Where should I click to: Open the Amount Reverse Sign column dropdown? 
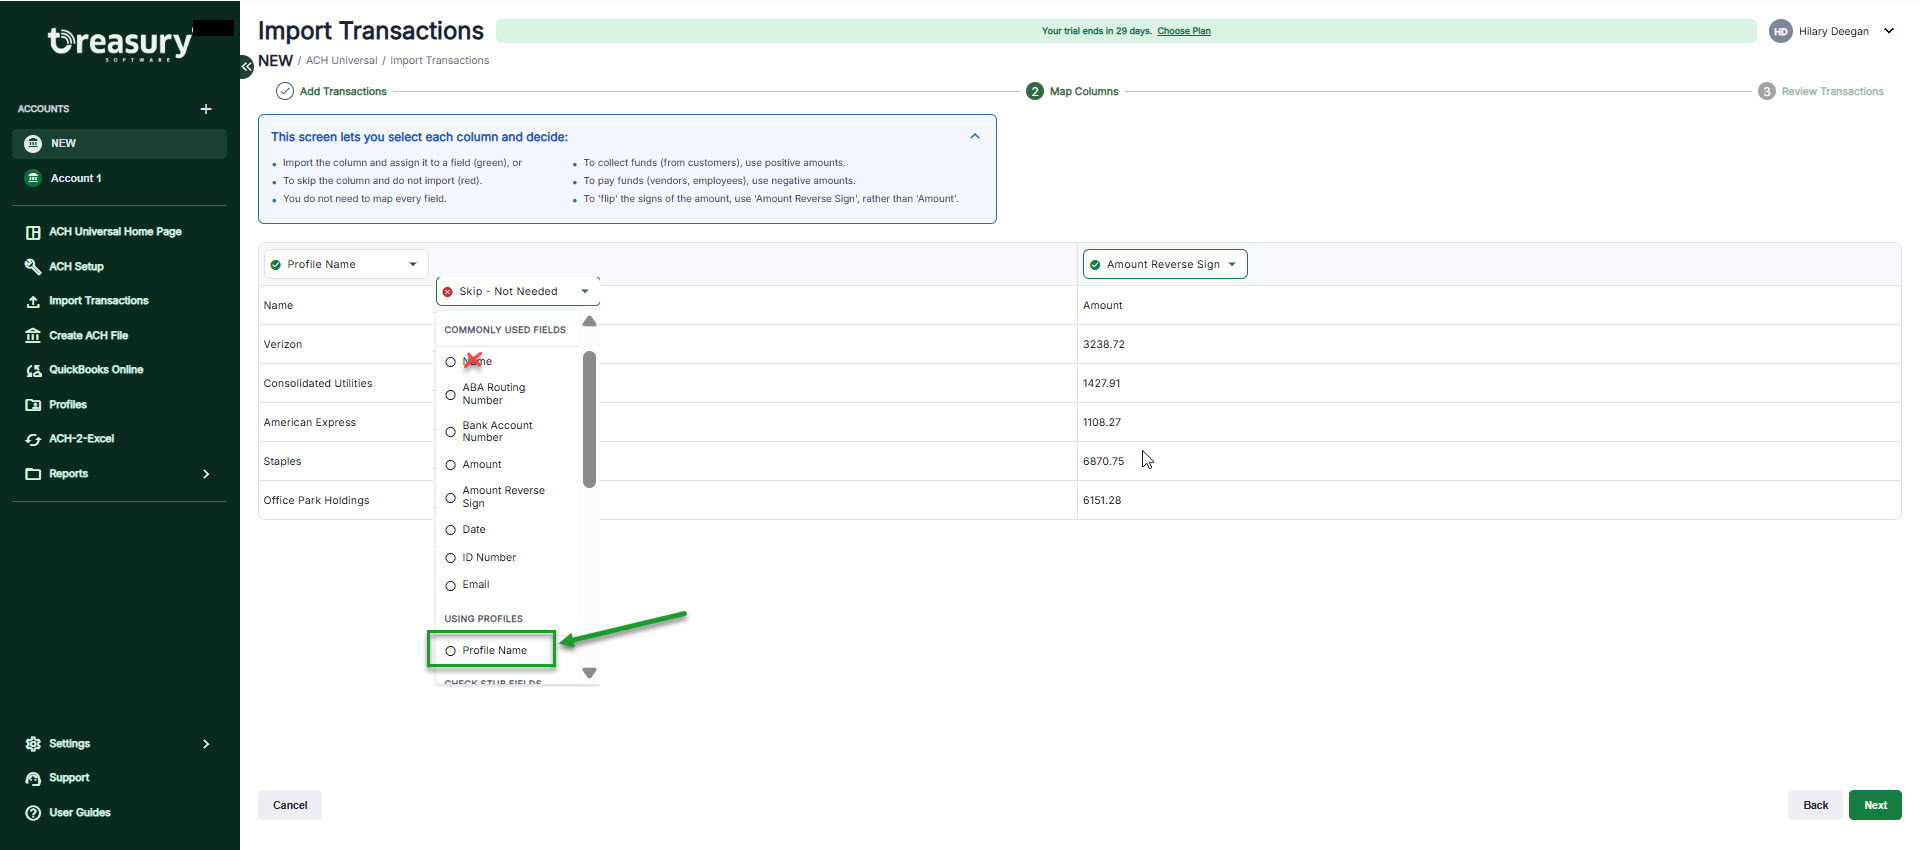point(1165,264)
